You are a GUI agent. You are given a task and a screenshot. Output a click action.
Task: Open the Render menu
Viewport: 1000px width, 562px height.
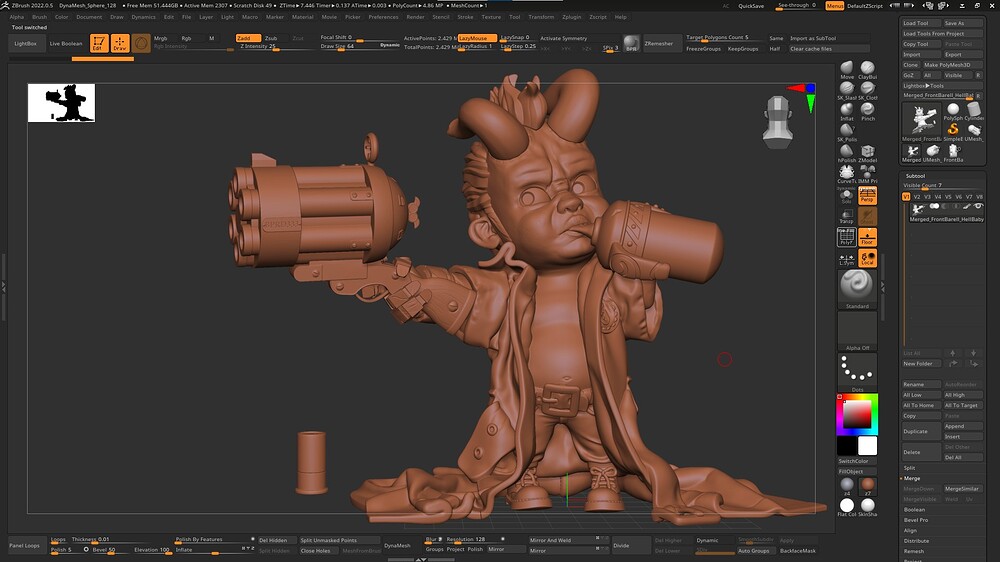(x=415, y=17)
